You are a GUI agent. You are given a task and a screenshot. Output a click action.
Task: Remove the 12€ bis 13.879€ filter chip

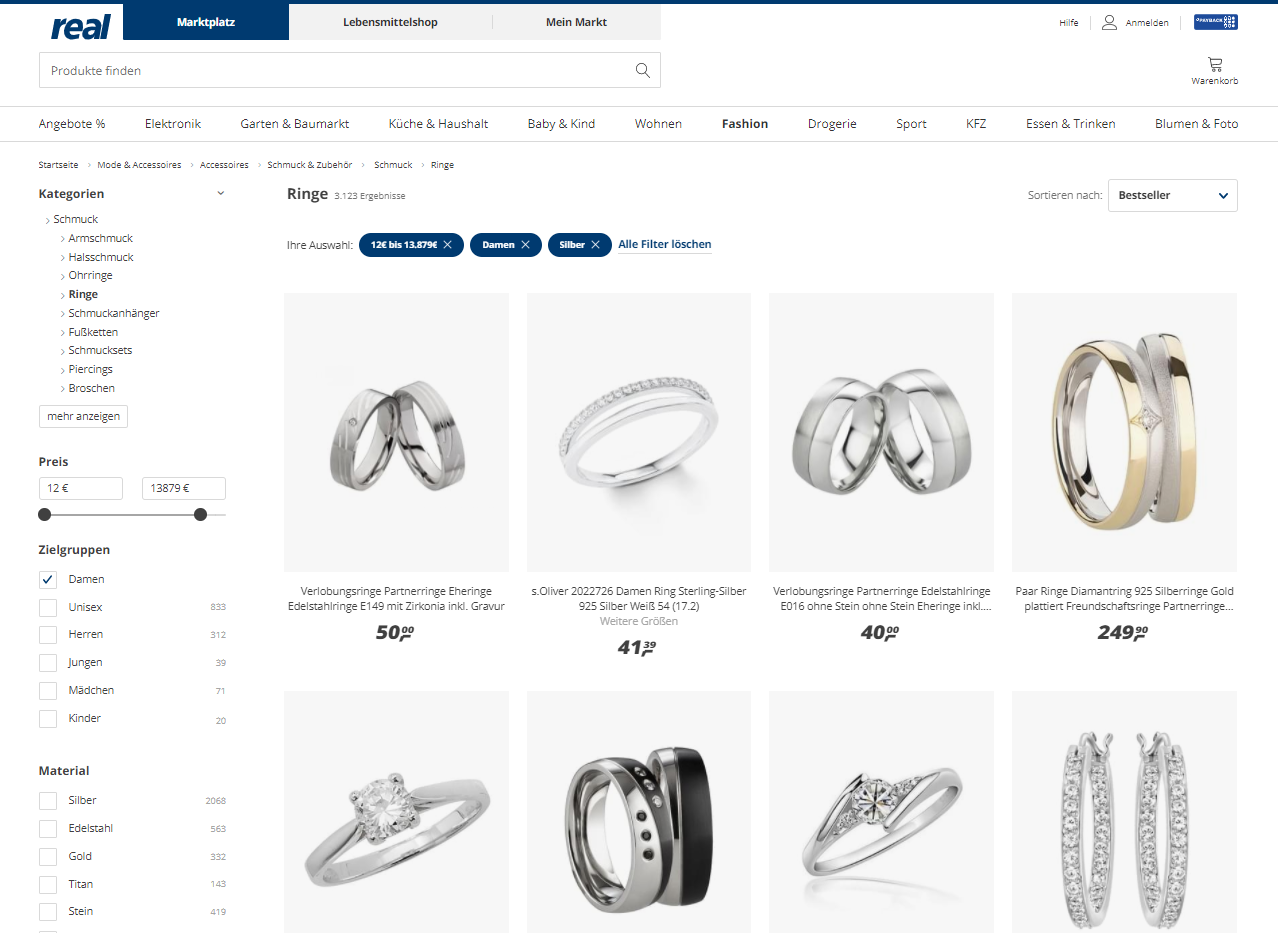point(447,244)
